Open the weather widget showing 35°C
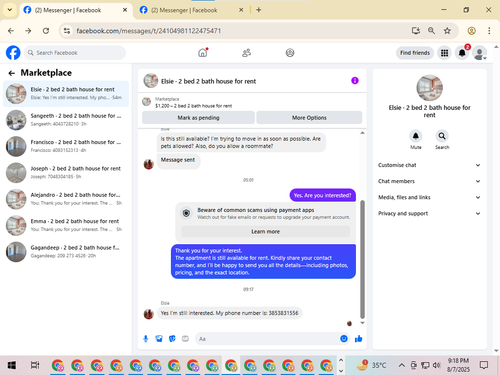This screenshot has height=375, width=500. click(x=371, y=365)
